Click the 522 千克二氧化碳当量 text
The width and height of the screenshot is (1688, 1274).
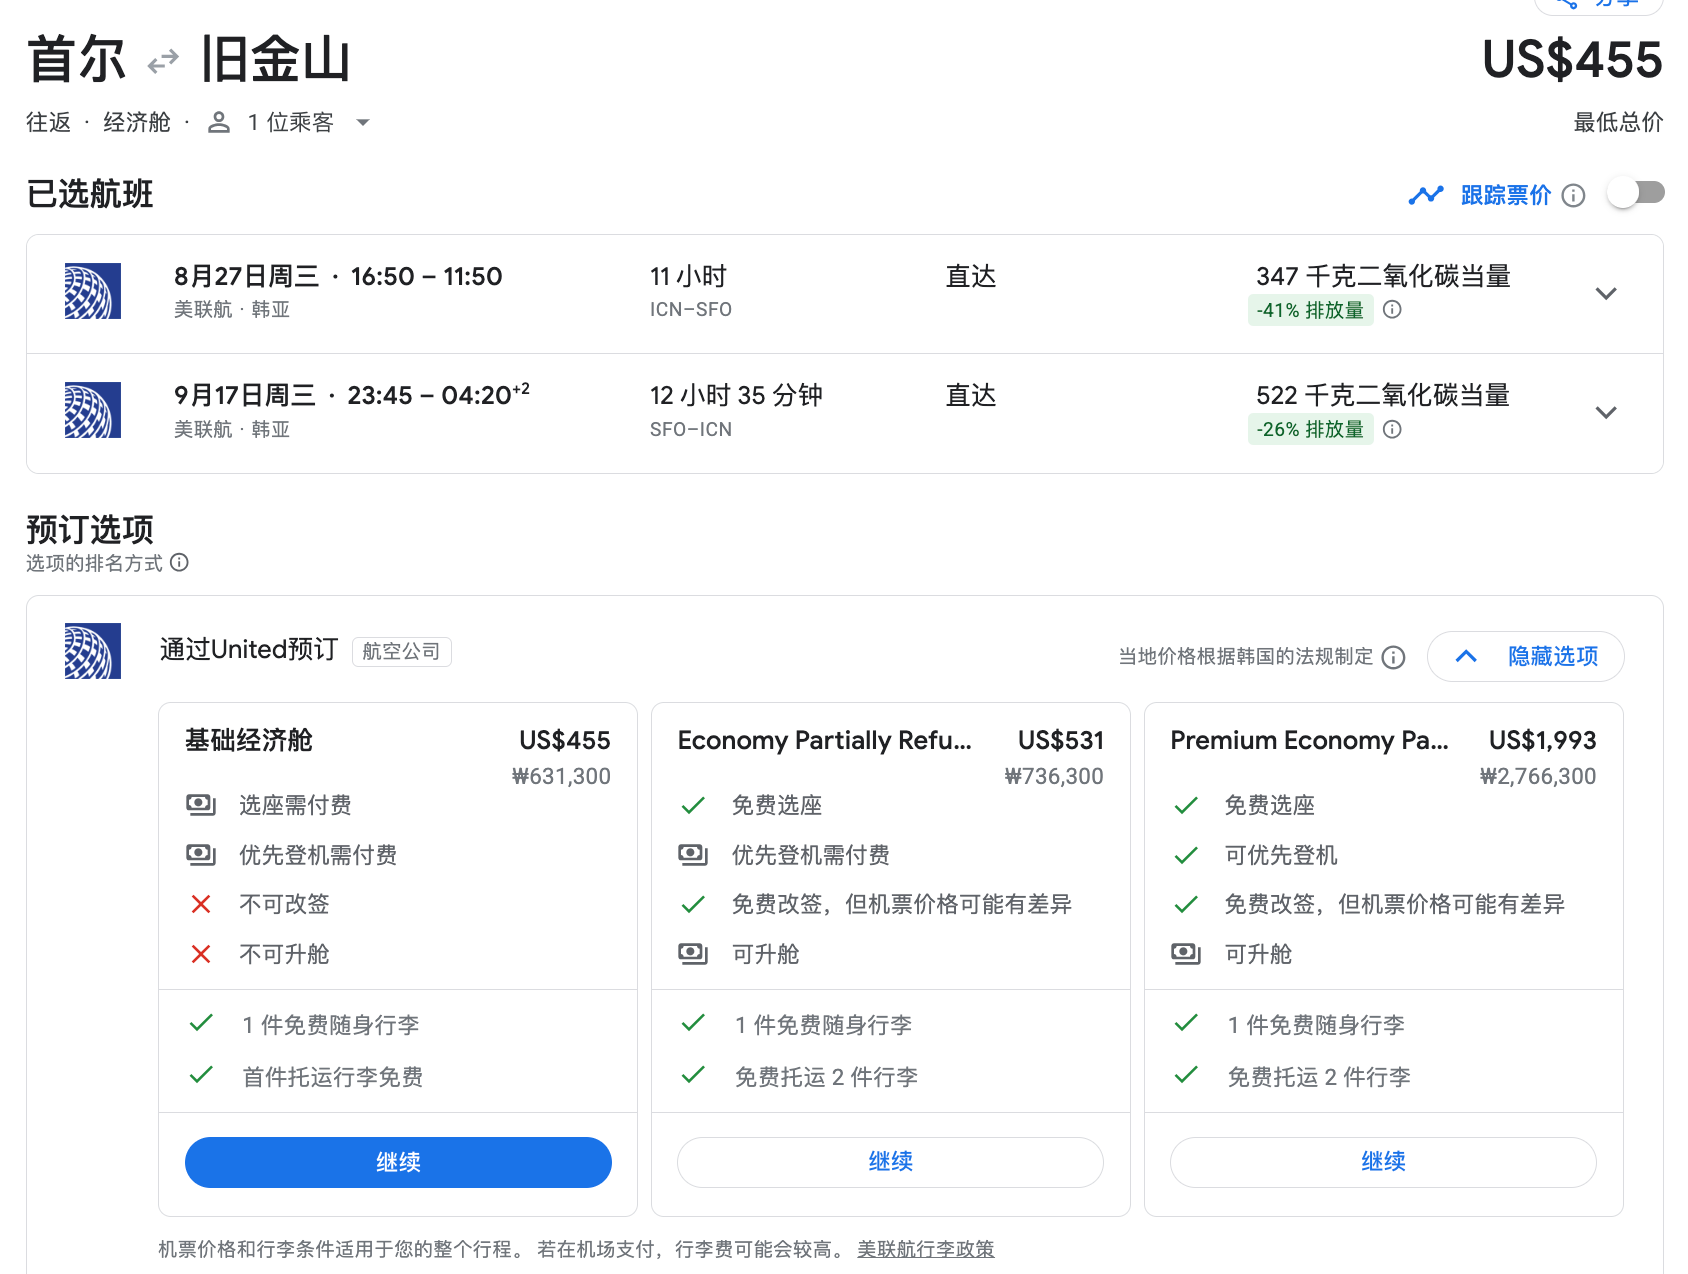pos(1383,395)
